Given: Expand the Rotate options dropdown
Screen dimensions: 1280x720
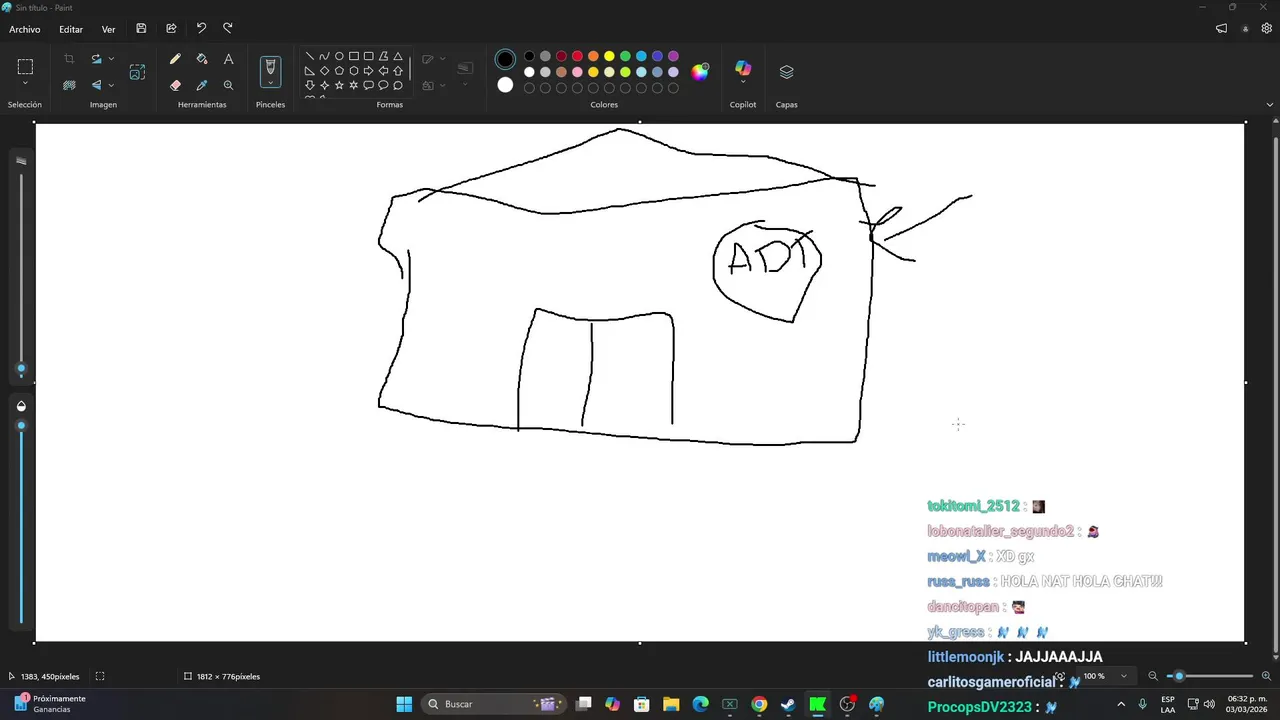Looking at the screenshot, I should 111,60.
